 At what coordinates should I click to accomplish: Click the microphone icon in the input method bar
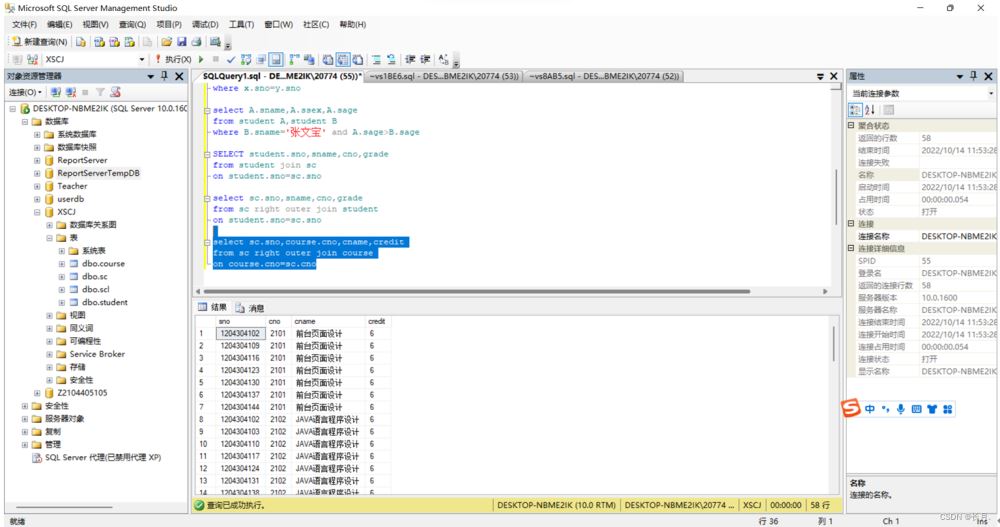[901, 409]
